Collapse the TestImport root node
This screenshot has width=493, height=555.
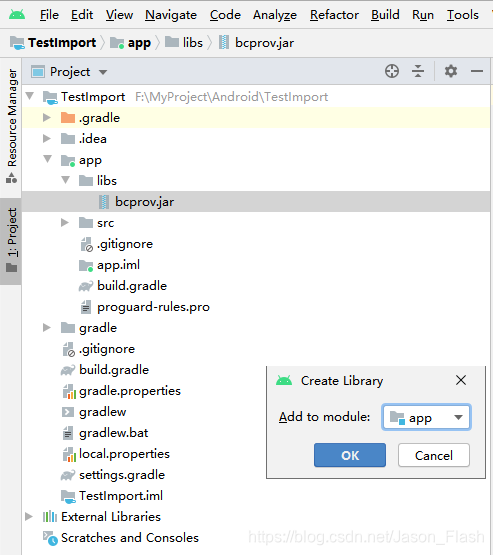pos(30,96)
